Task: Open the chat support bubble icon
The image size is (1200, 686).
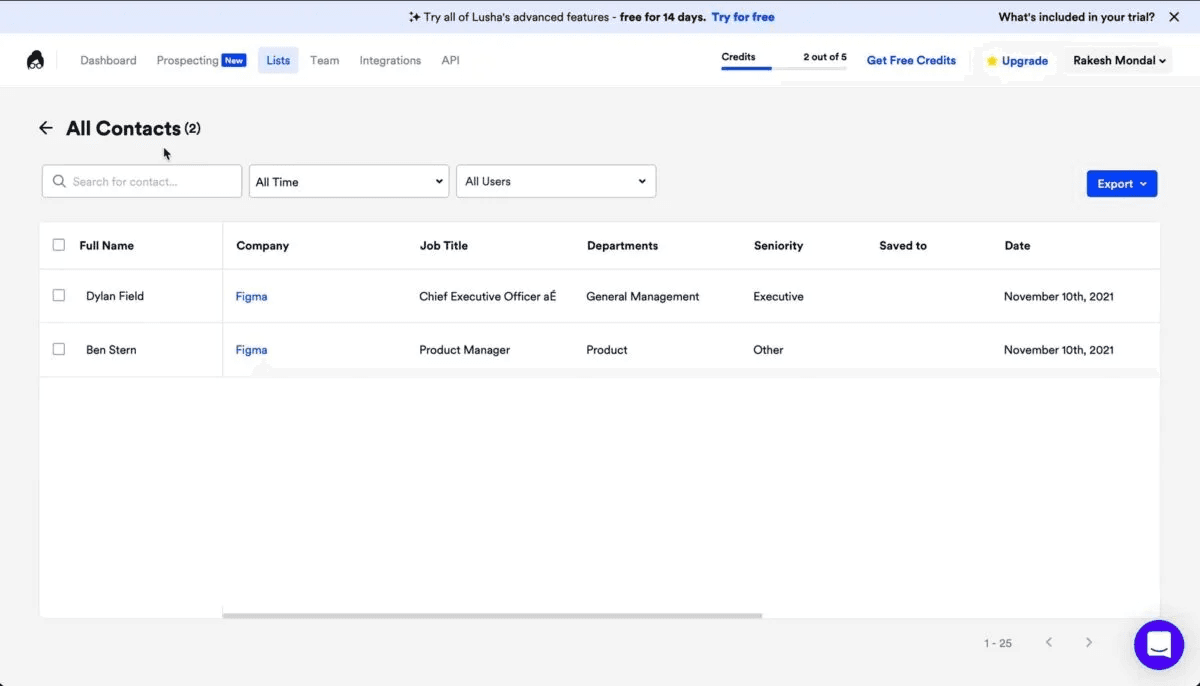Action: 1159,645
